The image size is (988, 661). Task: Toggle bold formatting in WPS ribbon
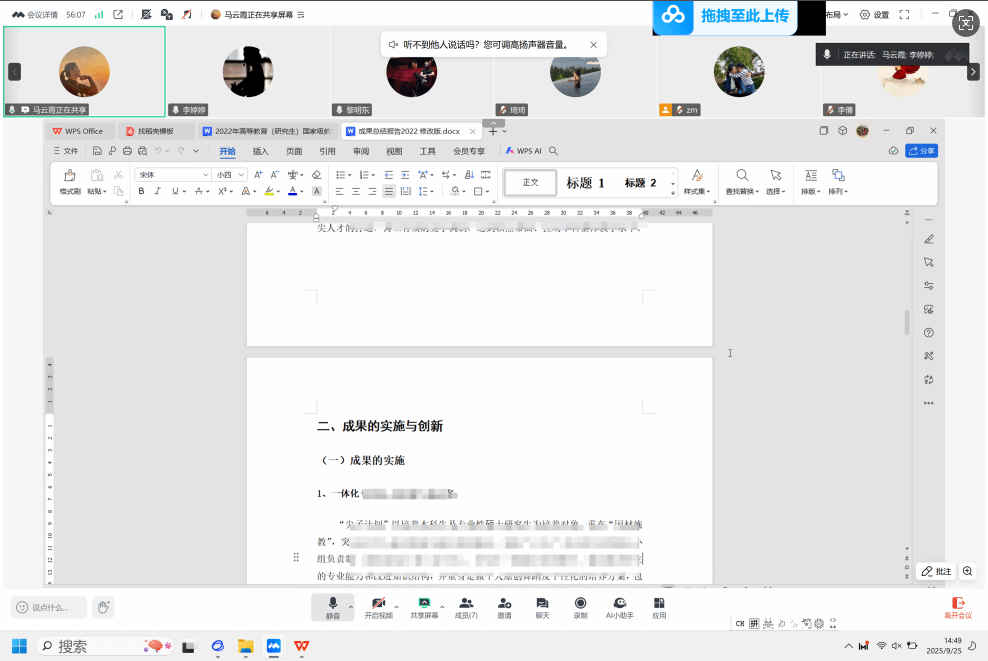pyautogui.click(x=141, y=191)
